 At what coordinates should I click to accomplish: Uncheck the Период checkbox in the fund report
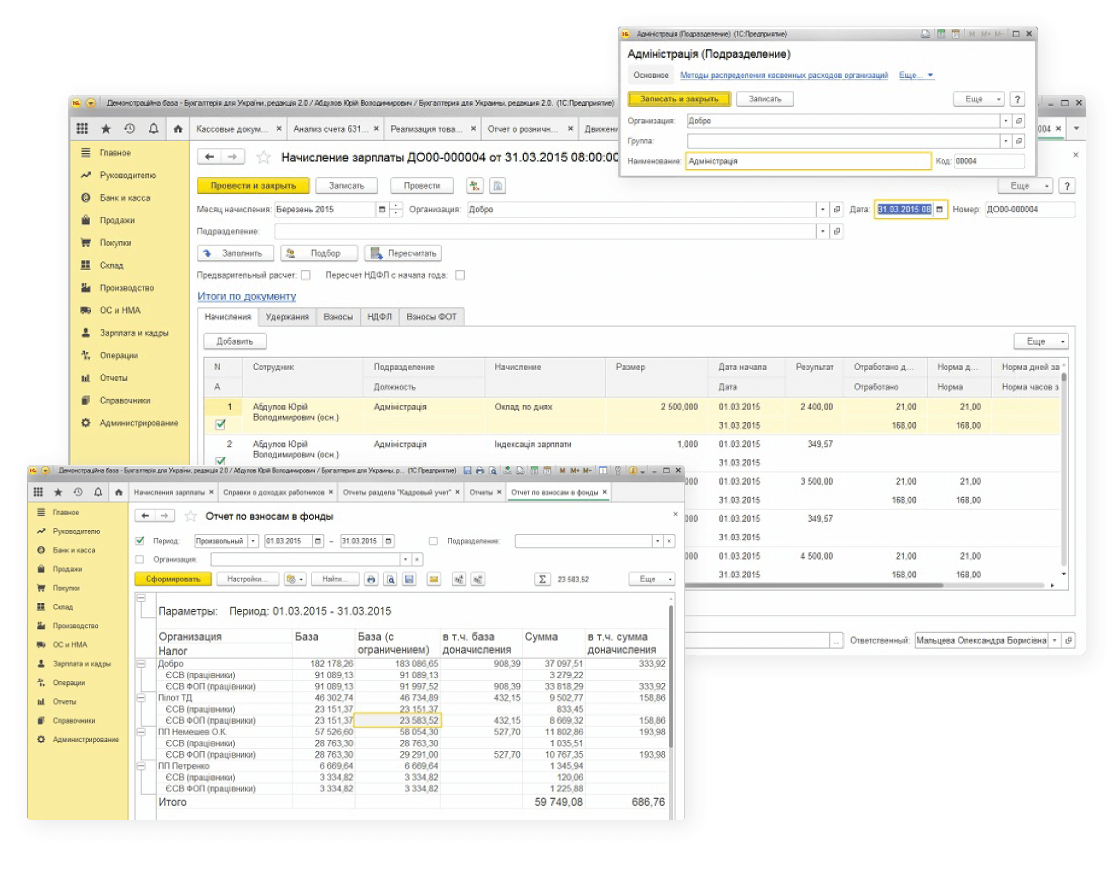[x=140, y=541]
